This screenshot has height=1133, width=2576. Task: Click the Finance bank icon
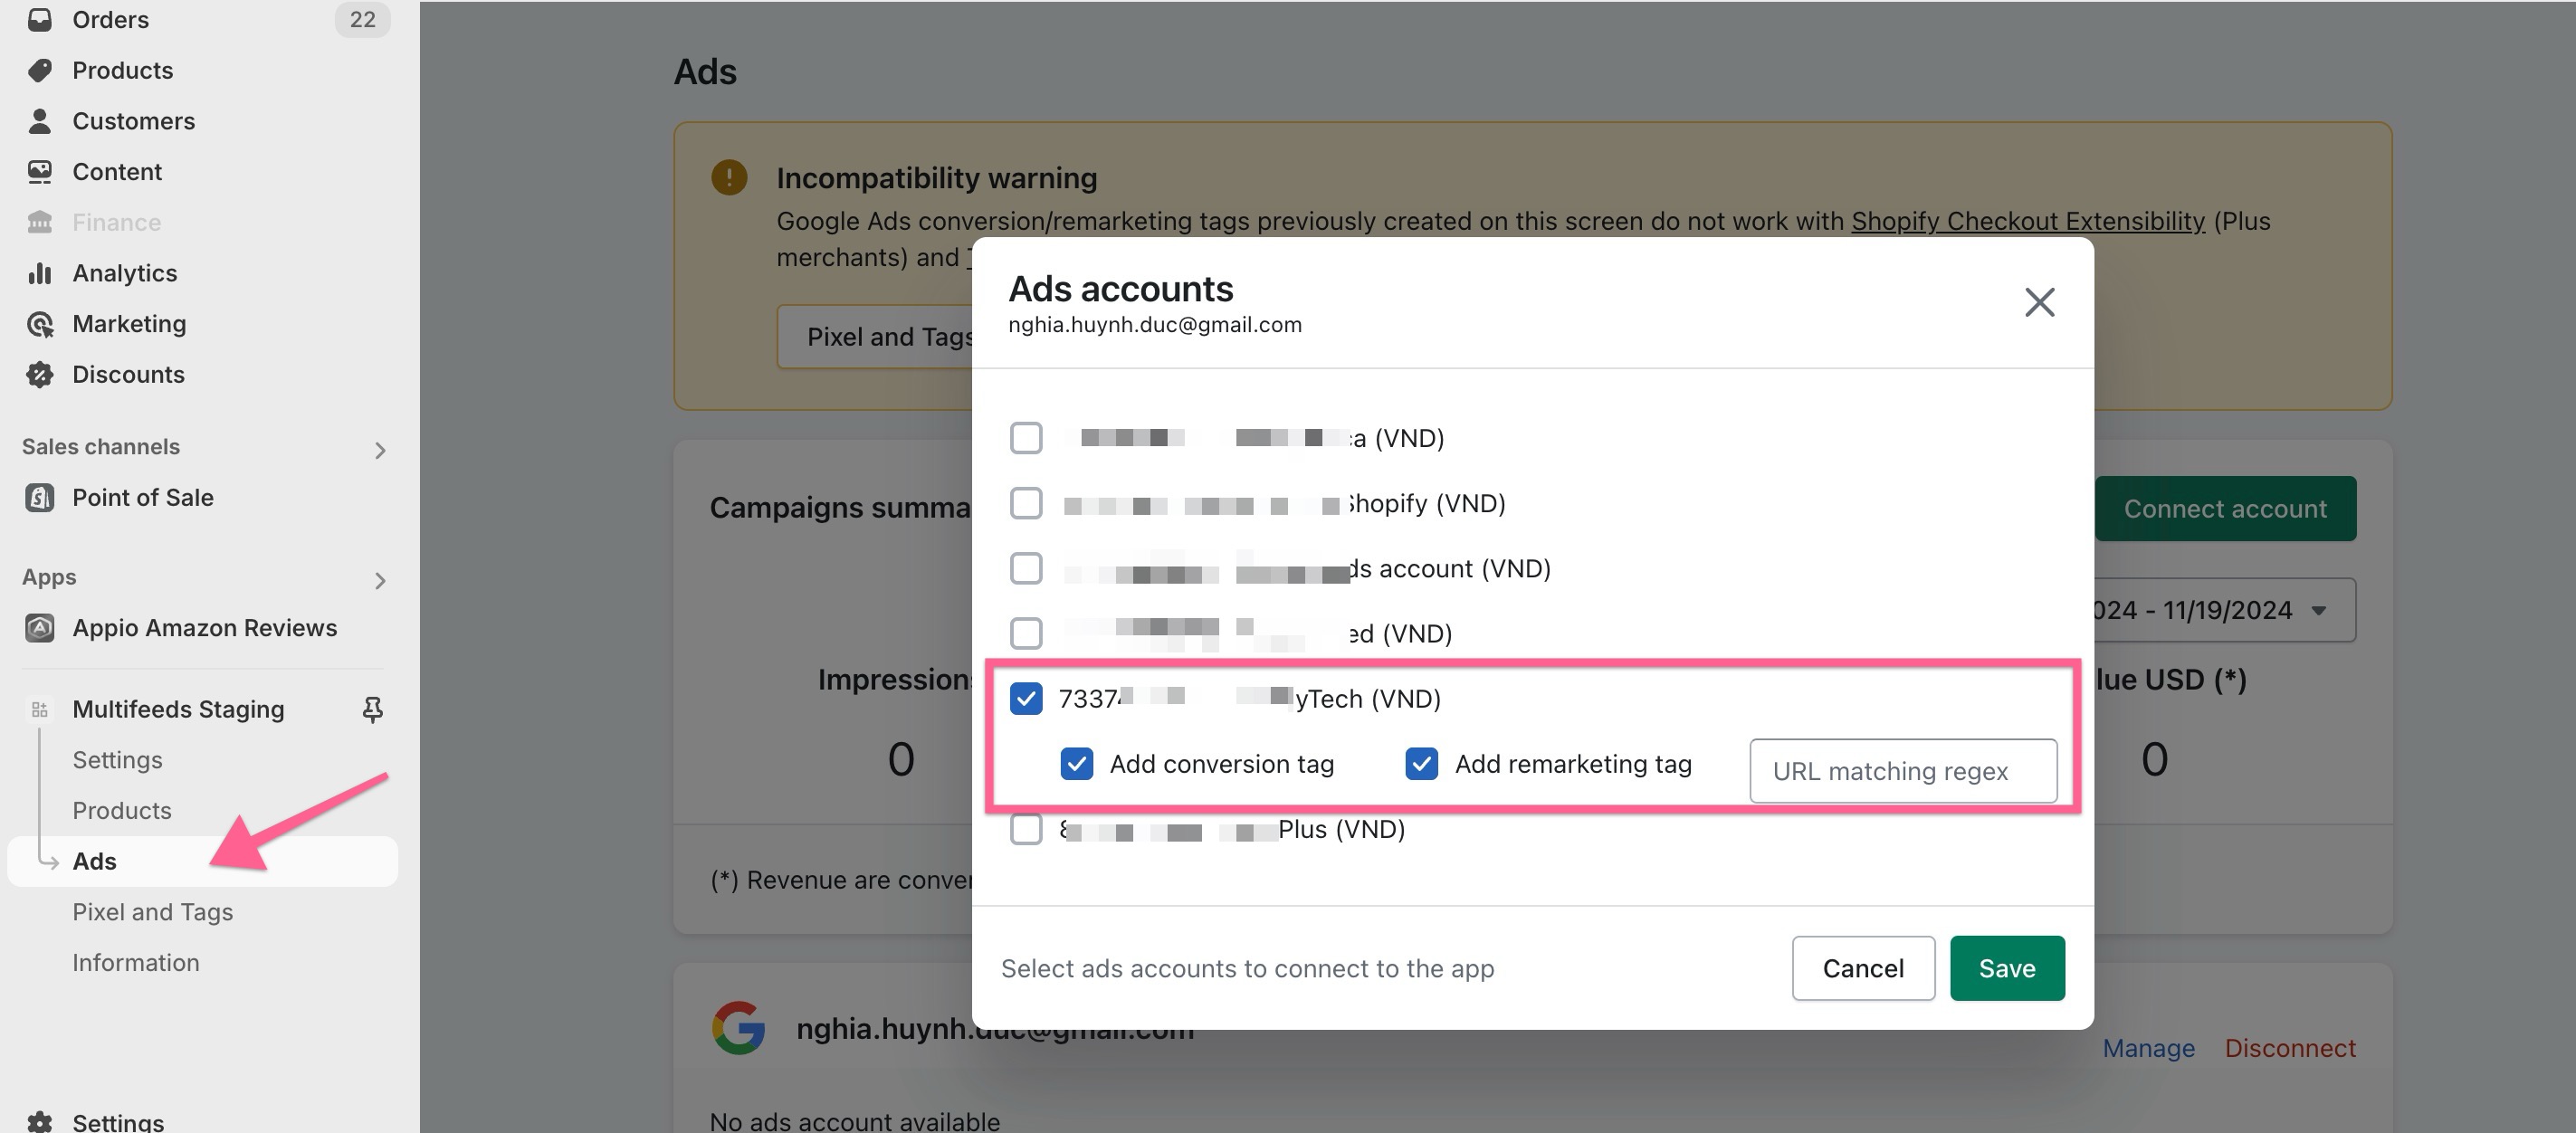click(x=39, y=222)
